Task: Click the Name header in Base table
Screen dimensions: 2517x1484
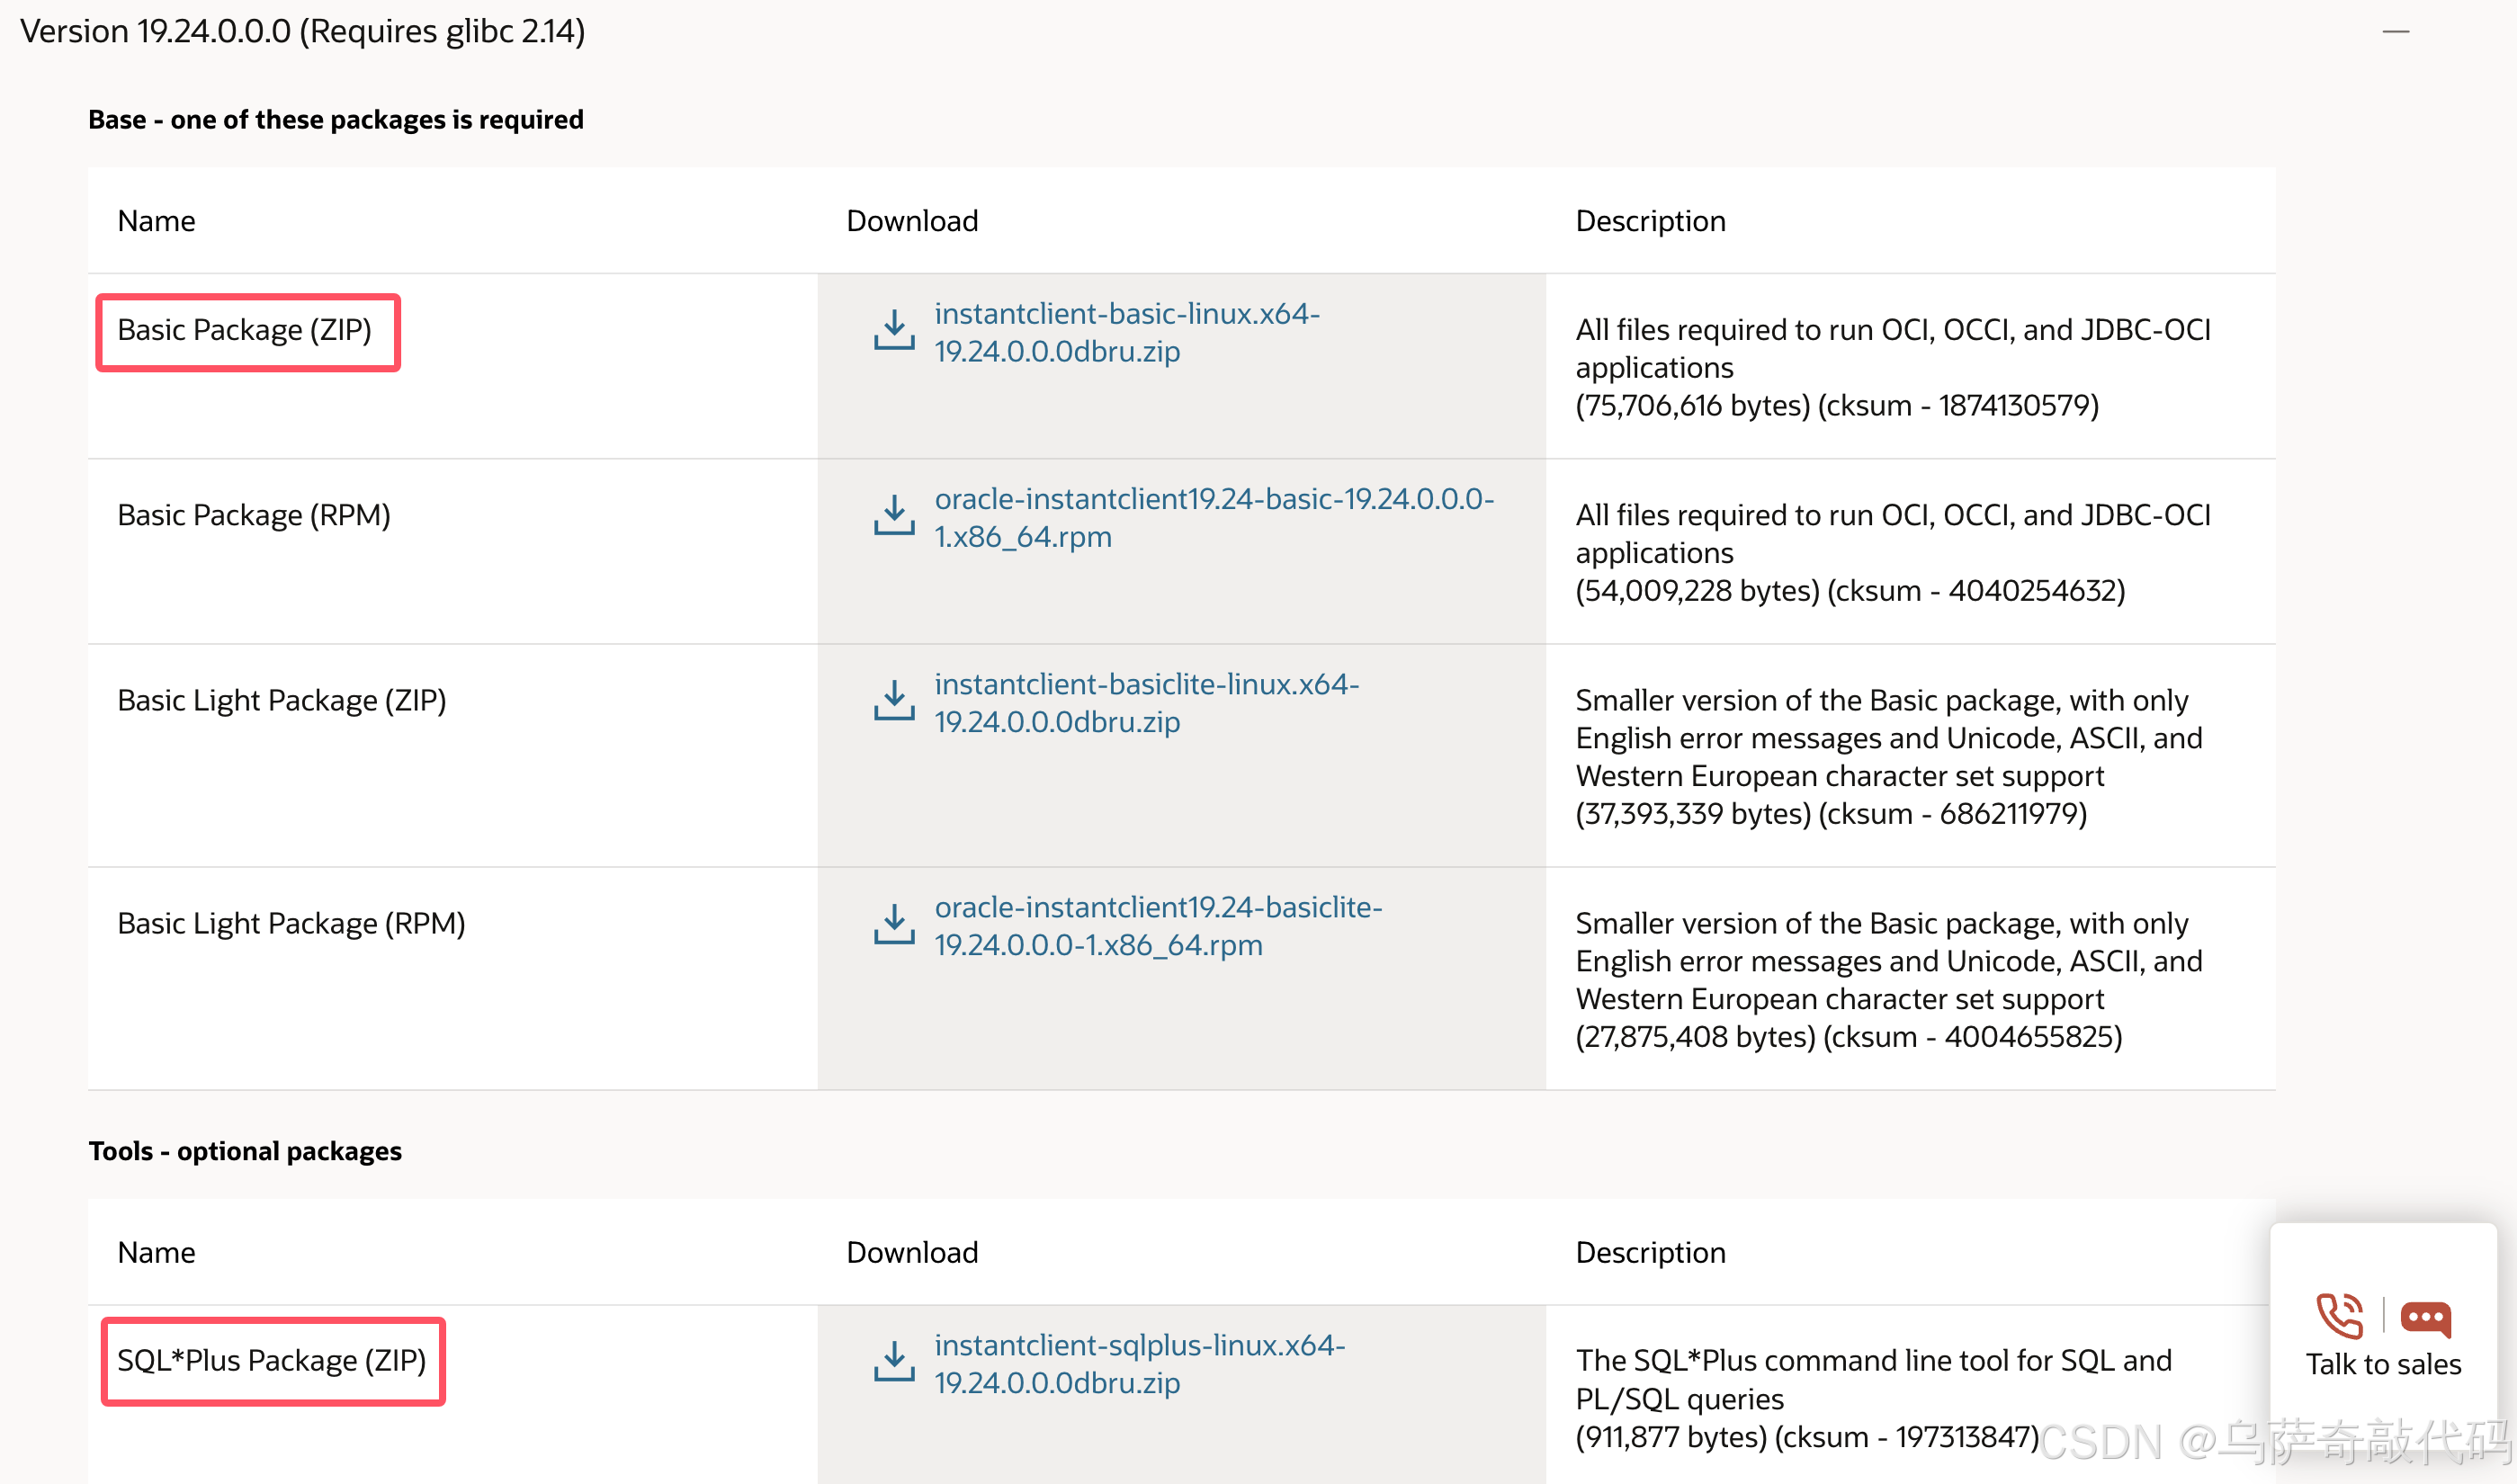Action: coord(156,221)
